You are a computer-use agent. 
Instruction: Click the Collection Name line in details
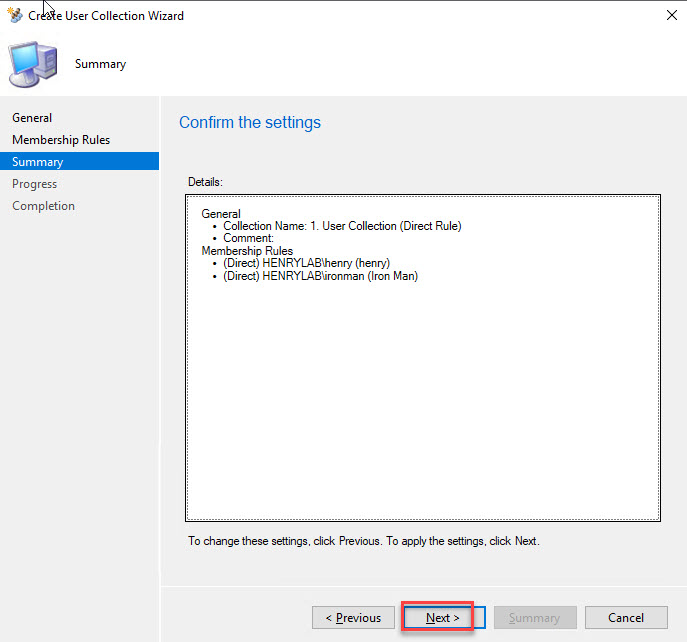point(342,226)
